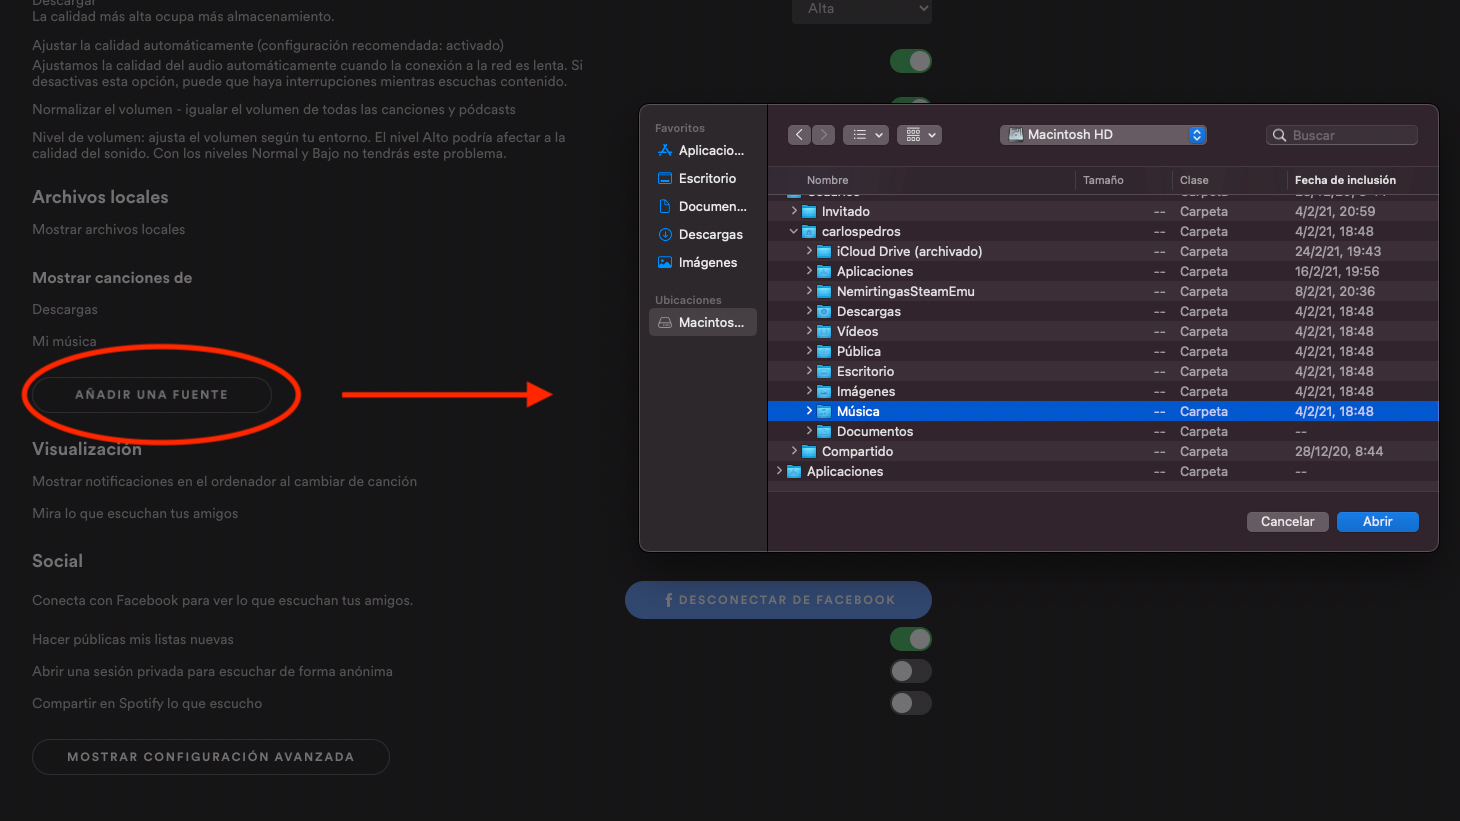Click the Compartido folder icon
The height and width of the screenshot is (821, 1460).
pos(809,451)
